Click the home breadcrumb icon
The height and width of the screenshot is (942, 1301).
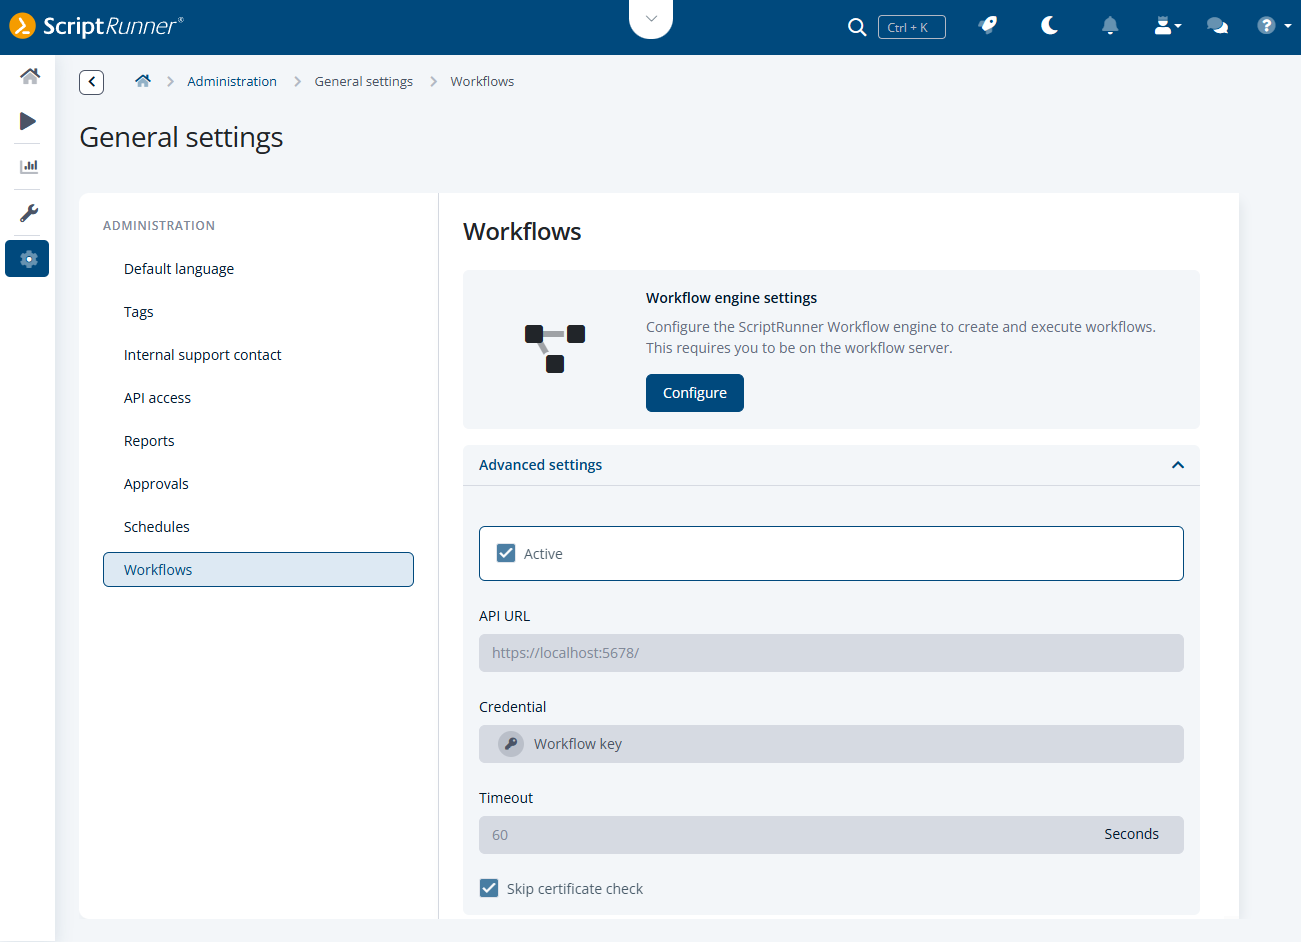(143, 81)
